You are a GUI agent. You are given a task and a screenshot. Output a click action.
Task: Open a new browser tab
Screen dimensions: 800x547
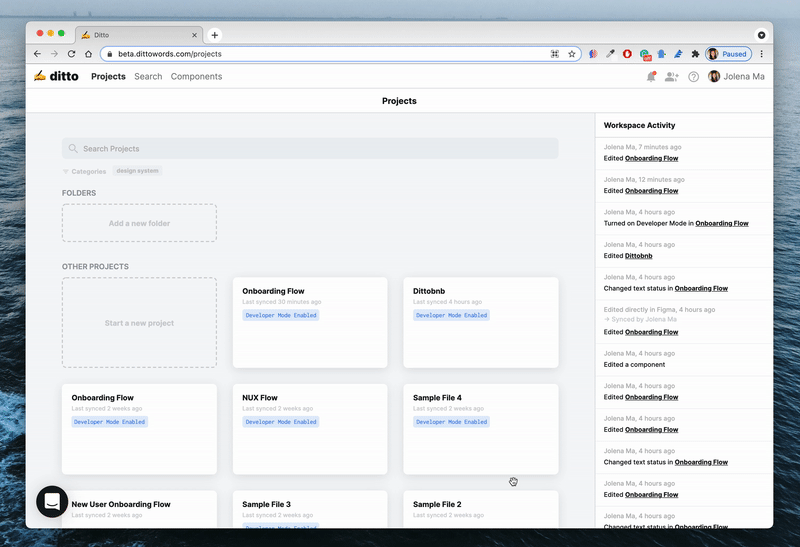[215, 35]
